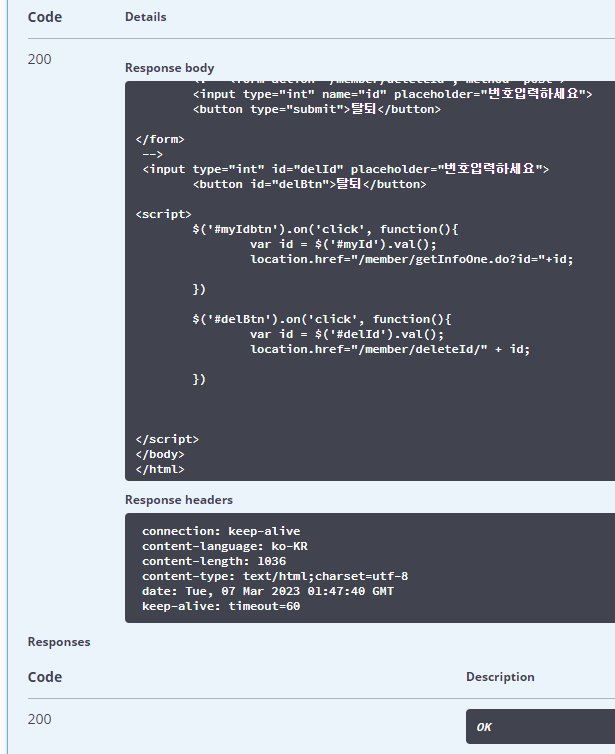This screenshot has width=615, height=754.
Task: Click the '</form>' line in response body
Action: [160, 139]
